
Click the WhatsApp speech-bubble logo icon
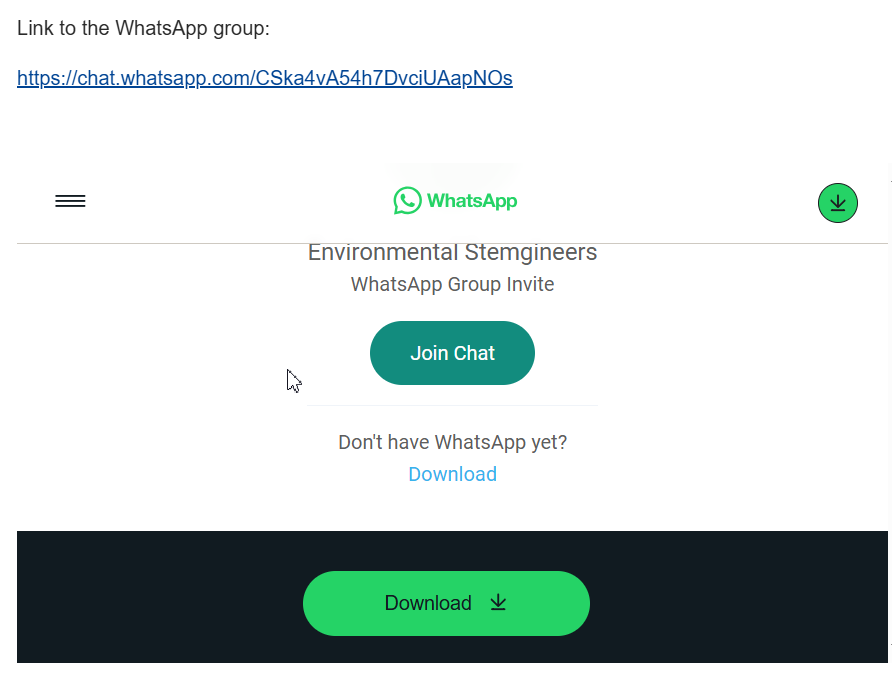pos(407,201)
